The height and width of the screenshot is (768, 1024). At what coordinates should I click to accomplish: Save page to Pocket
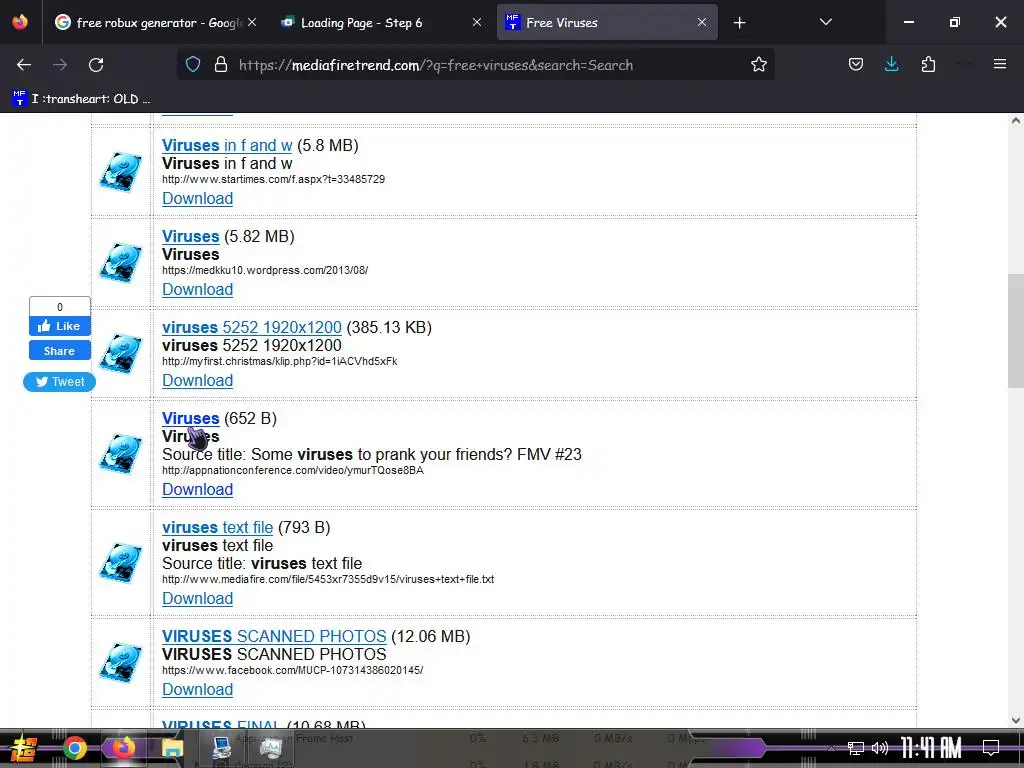(x=856, y=65)
